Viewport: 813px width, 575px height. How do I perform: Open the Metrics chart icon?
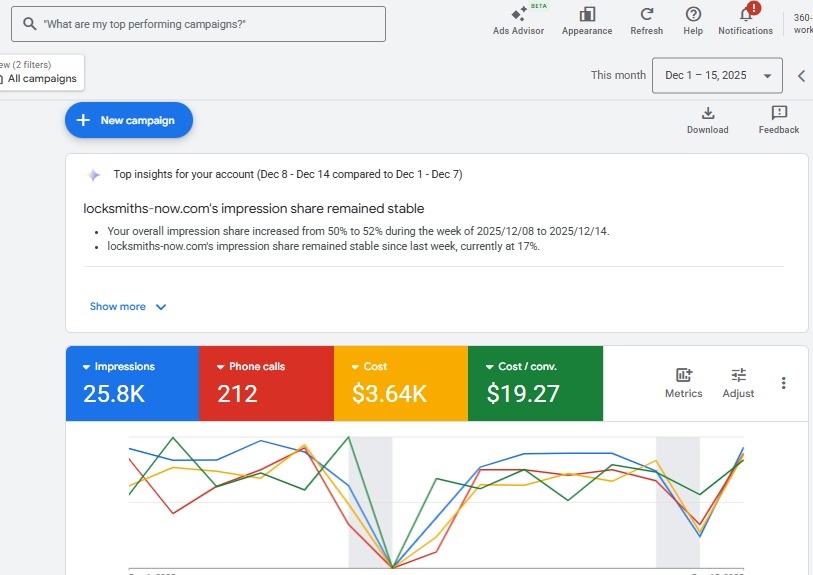pos(684,375)
